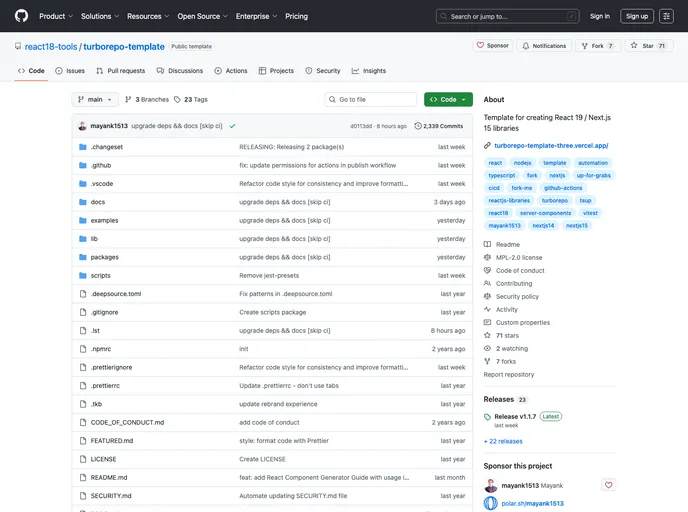Click the .npmrc file icon
The height and width of the screenshot is (512, 688).
[82, 349]
